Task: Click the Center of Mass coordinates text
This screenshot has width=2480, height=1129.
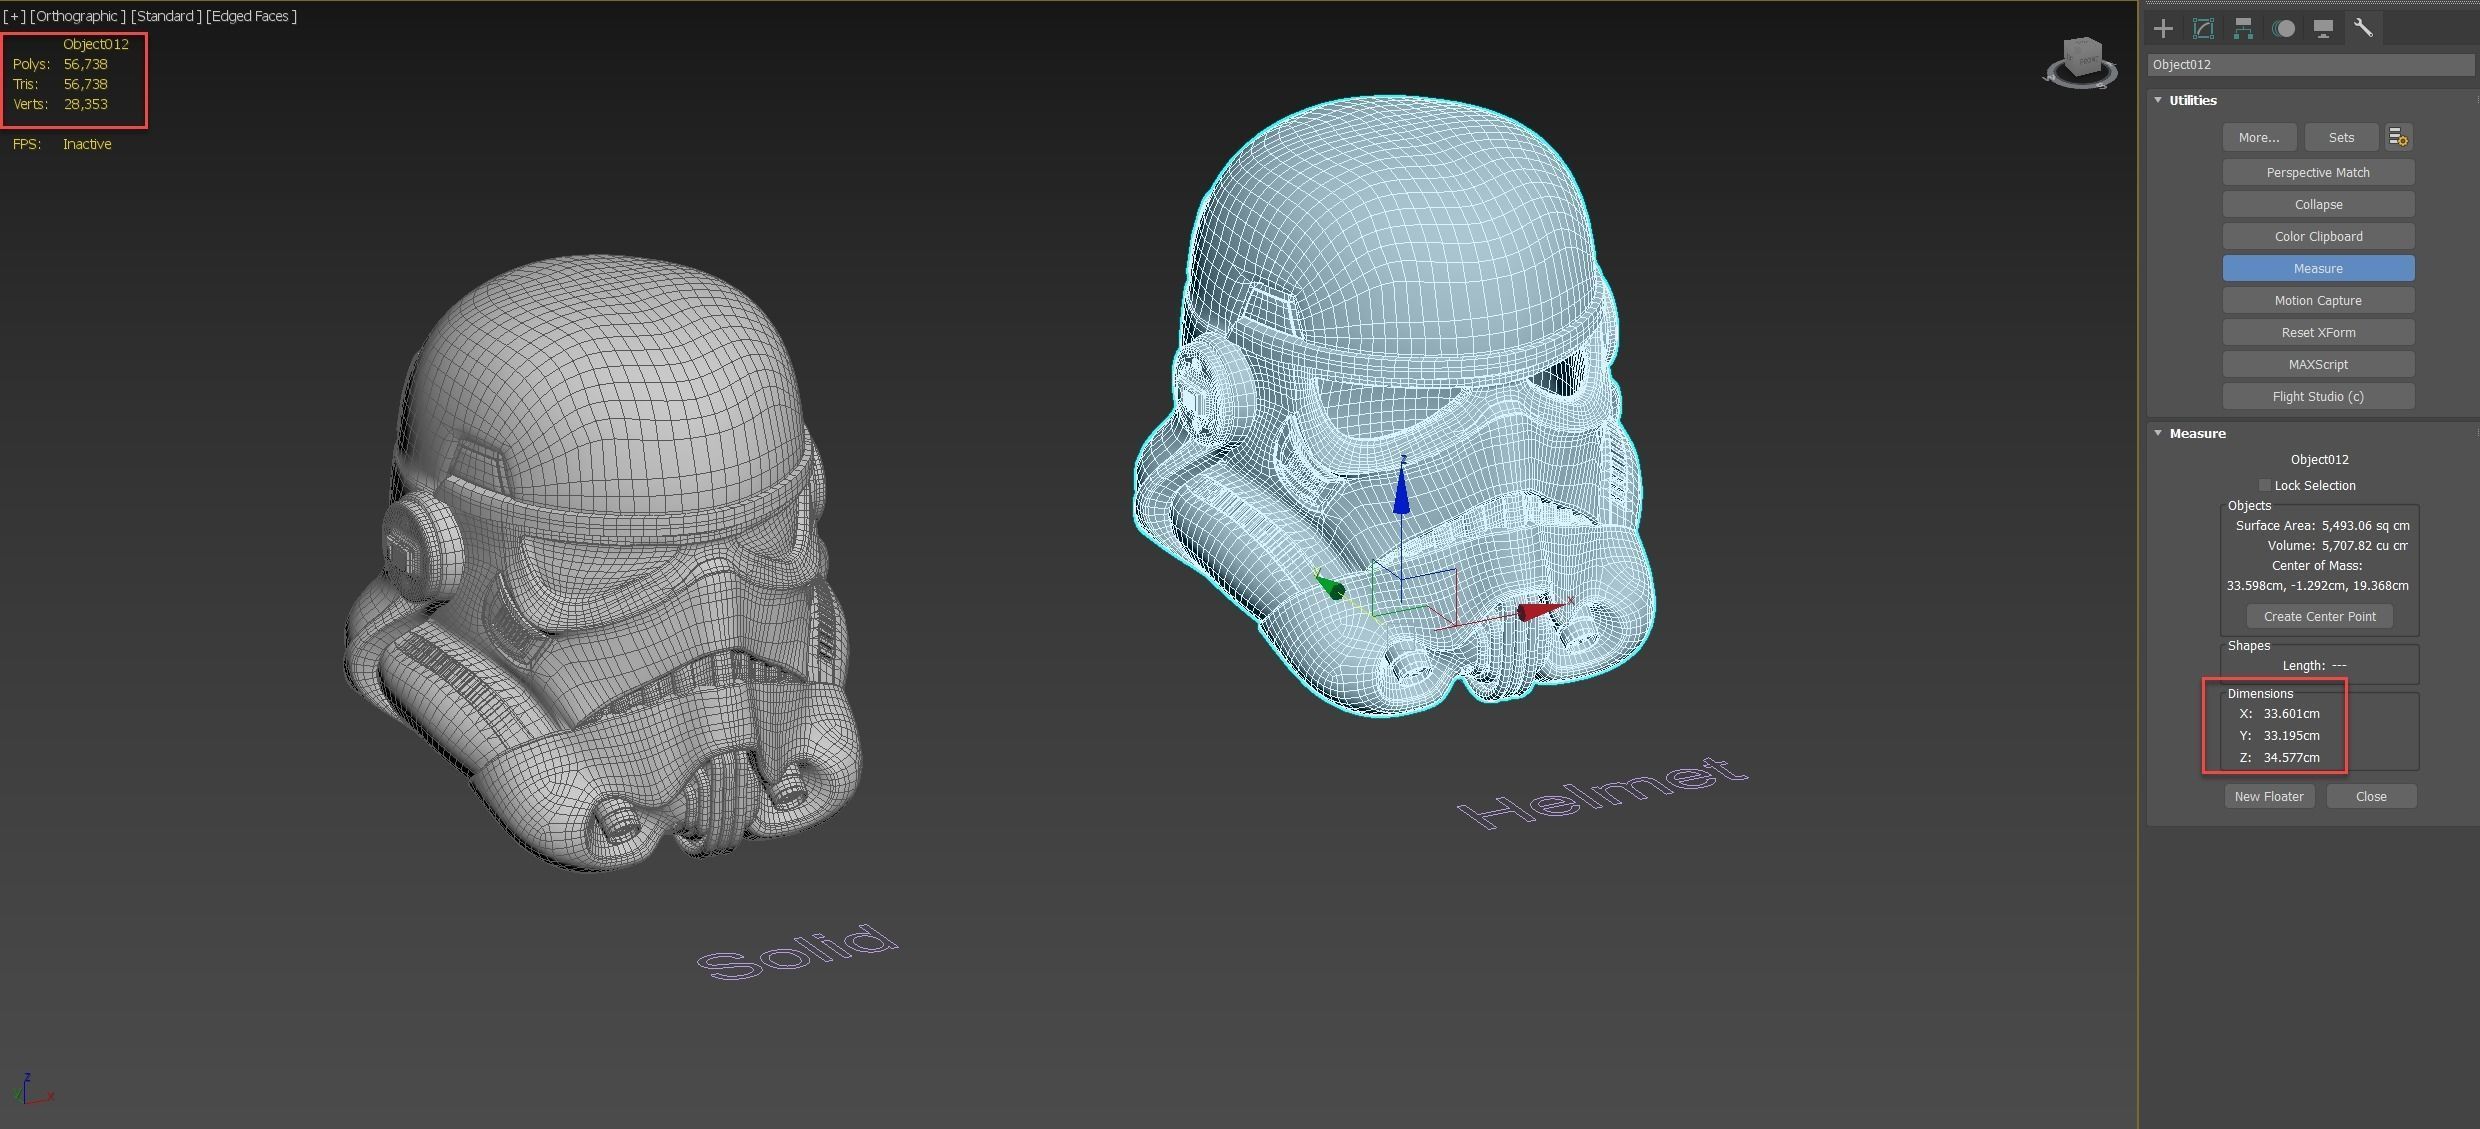Action: click(2317, 585)
